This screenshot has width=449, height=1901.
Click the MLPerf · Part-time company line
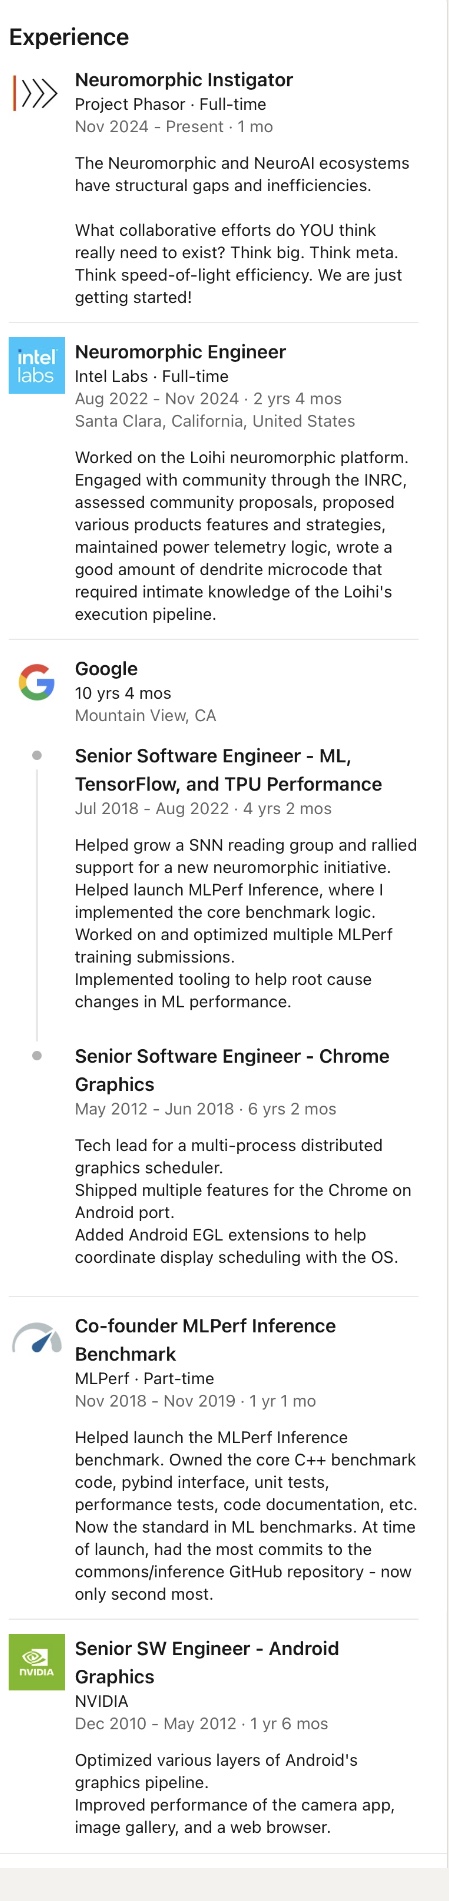[x=144, y=1378]
